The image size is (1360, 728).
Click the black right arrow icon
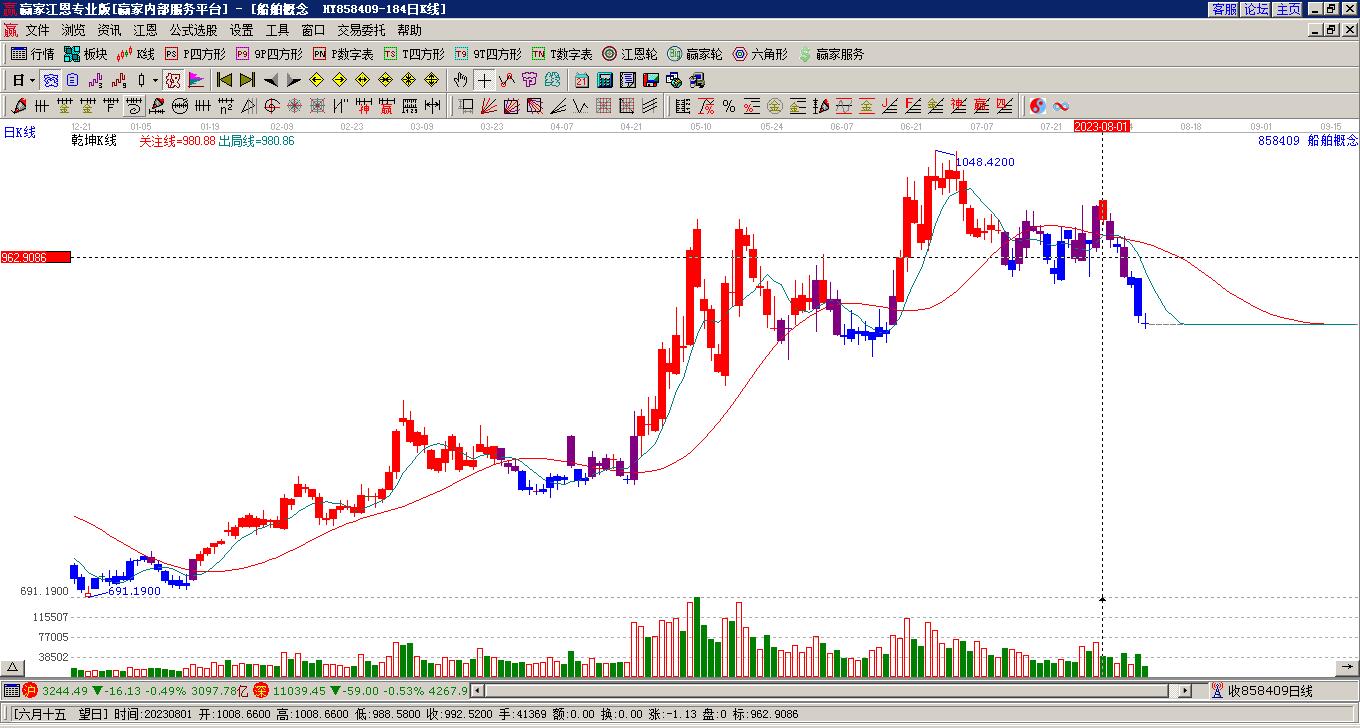[x=293, y=80]
